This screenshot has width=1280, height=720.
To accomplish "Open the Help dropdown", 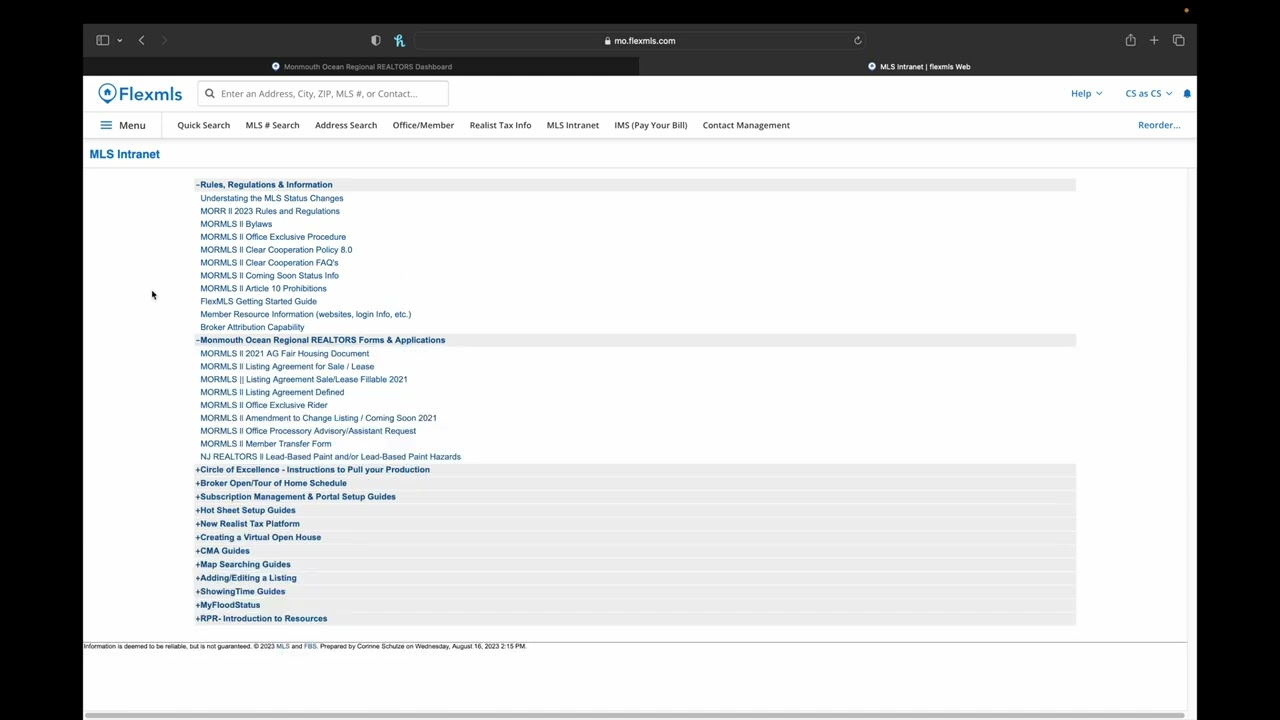I will (x=1086, y=94).
